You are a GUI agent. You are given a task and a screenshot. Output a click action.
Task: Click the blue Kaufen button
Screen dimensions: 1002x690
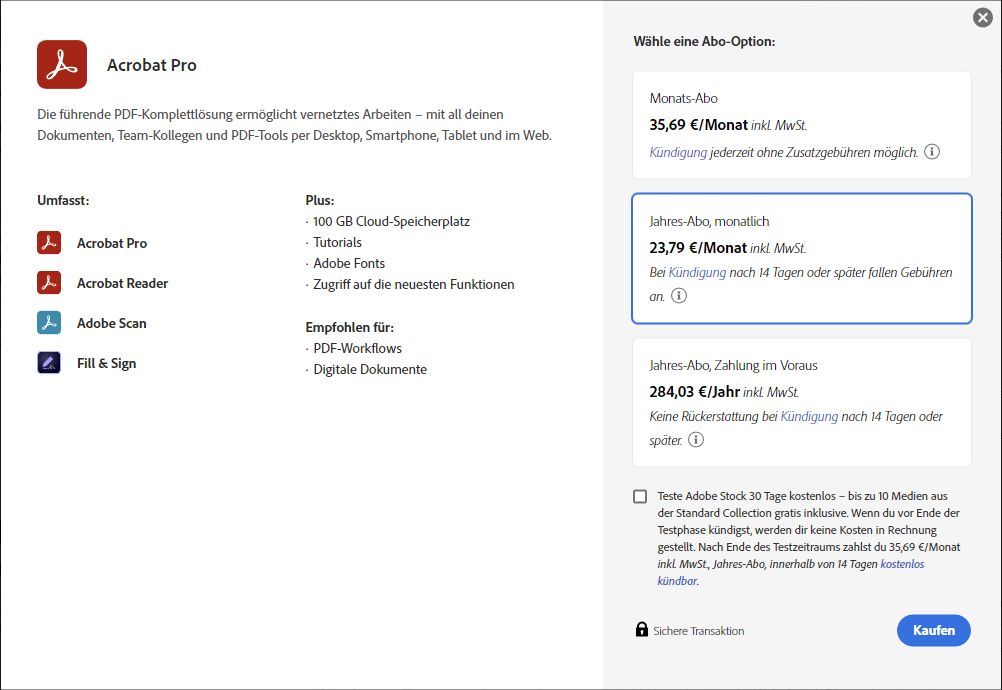click(x=933, y=630)
